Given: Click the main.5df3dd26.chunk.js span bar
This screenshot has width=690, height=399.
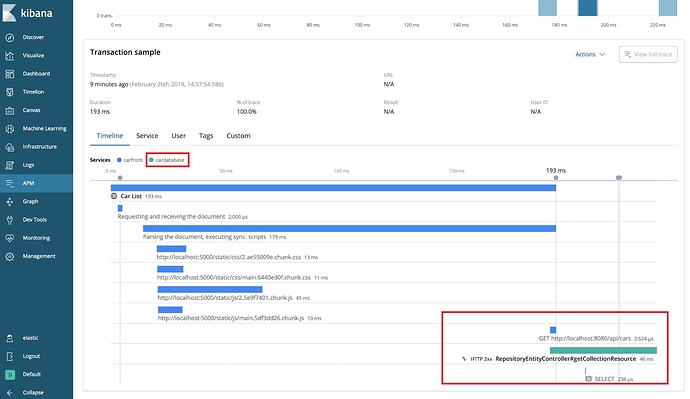Looking at the screenshot, I should point(170,310).
